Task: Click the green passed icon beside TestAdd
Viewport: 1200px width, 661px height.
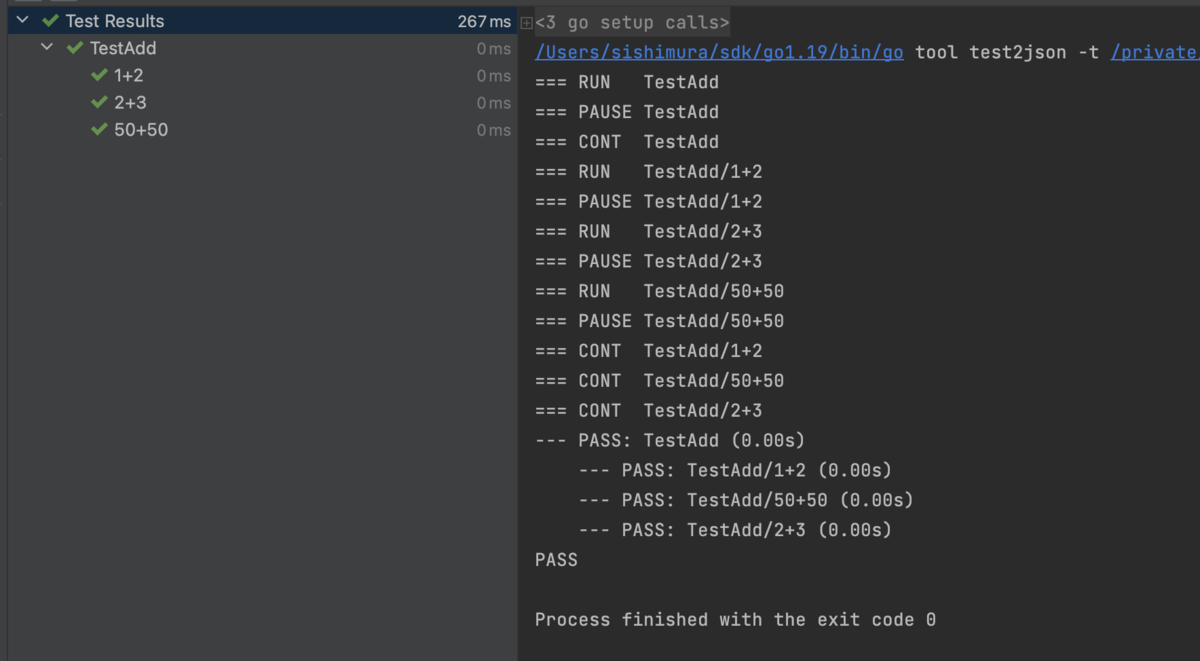Action: tap(74, 48)
